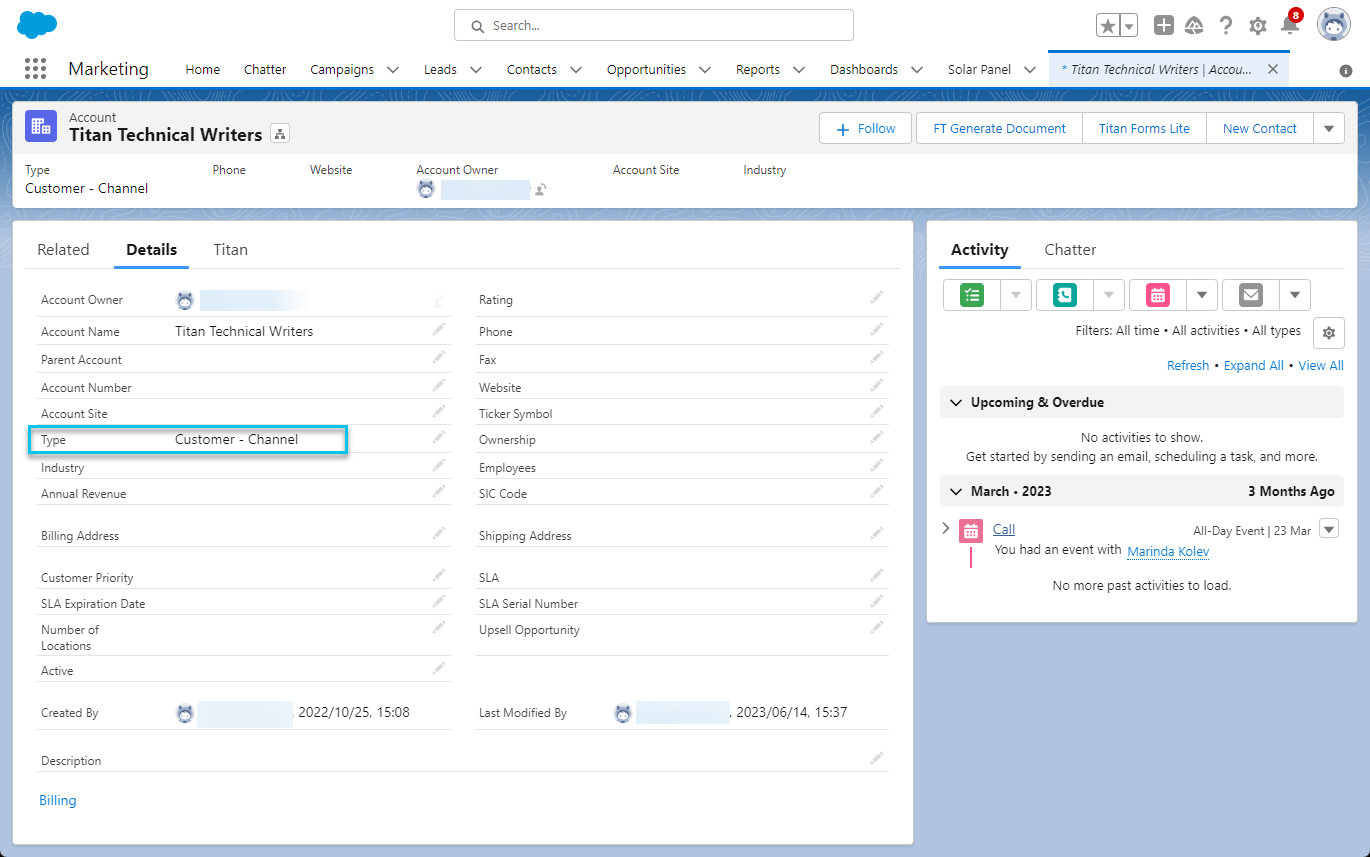
Task: Expand the Solar Panel dropdown chevron
Action: (1031, 69)
